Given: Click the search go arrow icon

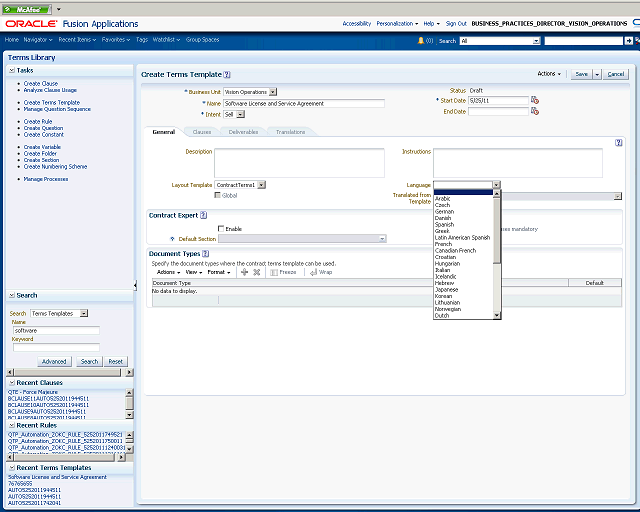Looking at the screenshot, I should pos(628,40).
